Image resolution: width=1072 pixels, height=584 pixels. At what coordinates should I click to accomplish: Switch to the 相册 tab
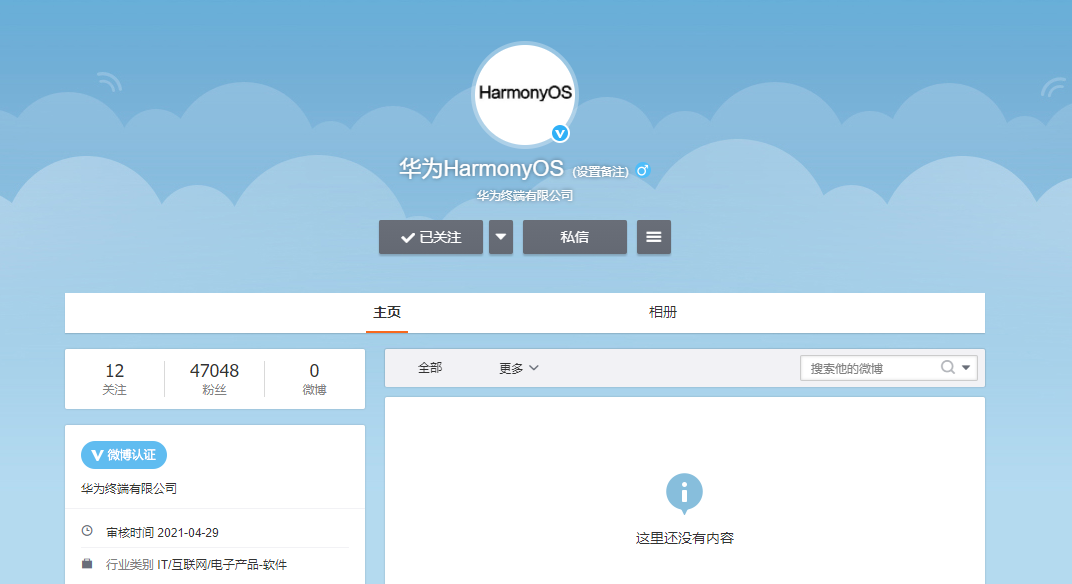pos(663,312)
